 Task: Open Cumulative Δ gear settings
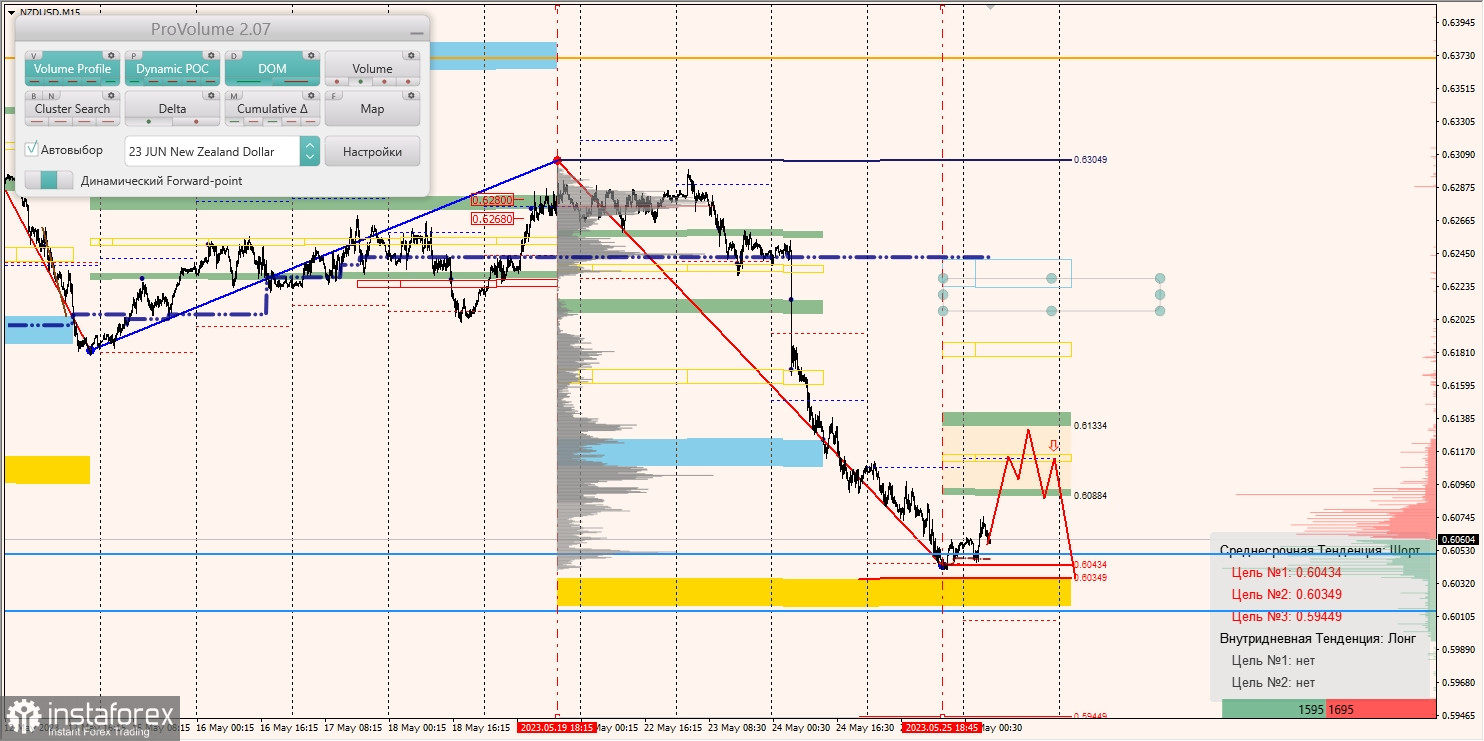pos(311,95)
